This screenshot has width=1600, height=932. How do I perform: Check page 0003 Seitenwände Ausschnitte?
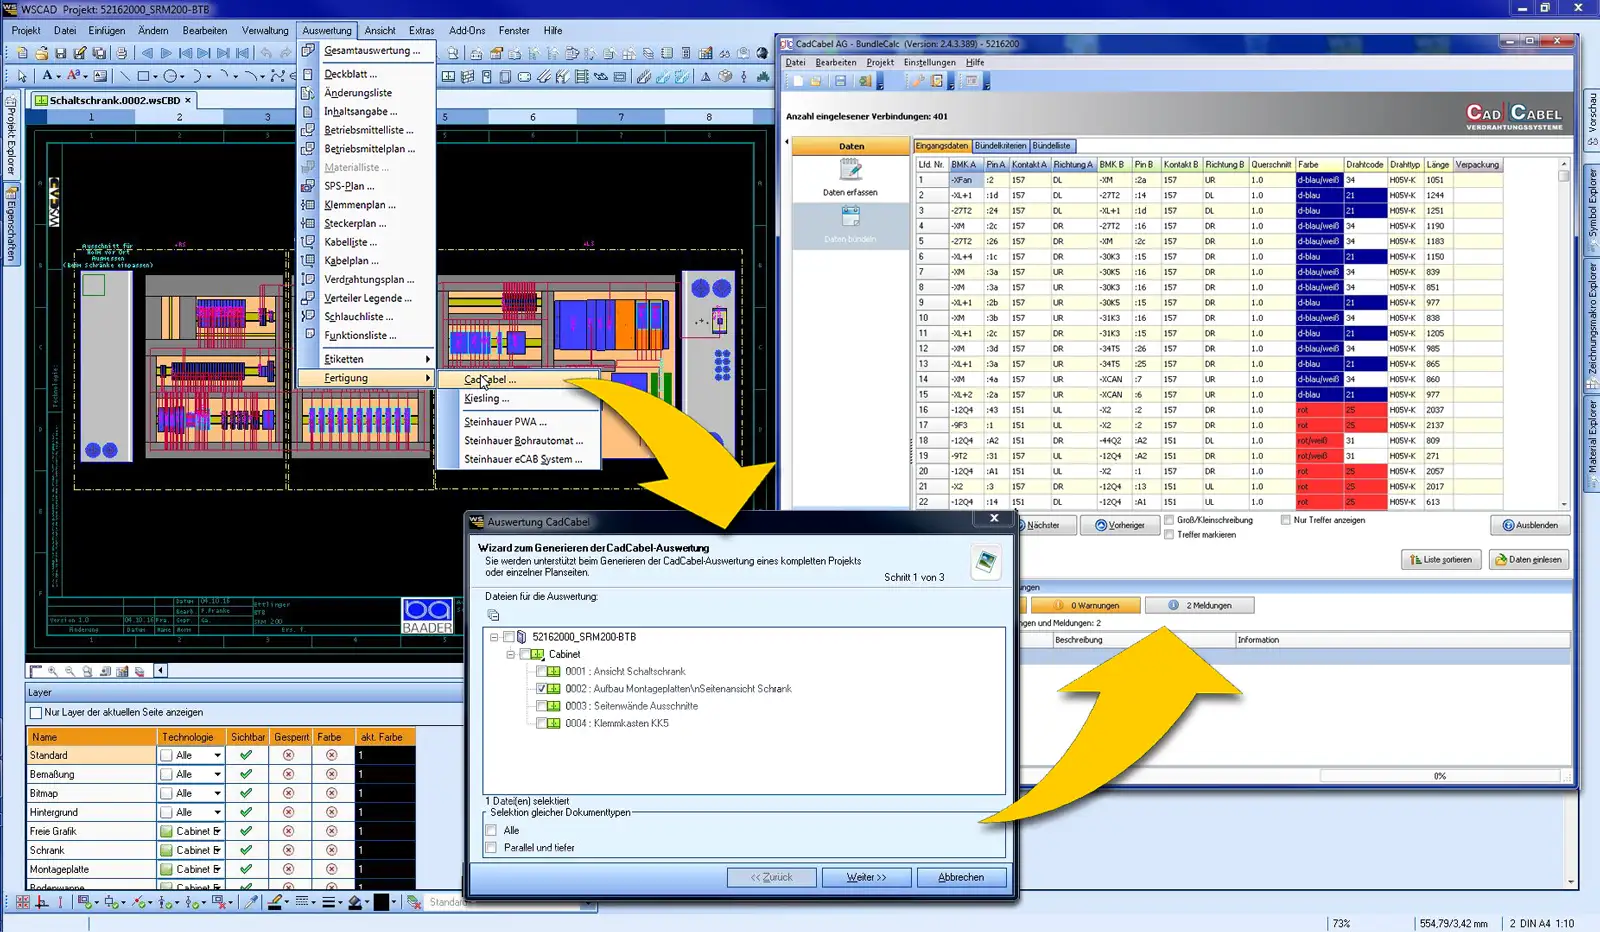coord(541,706)
